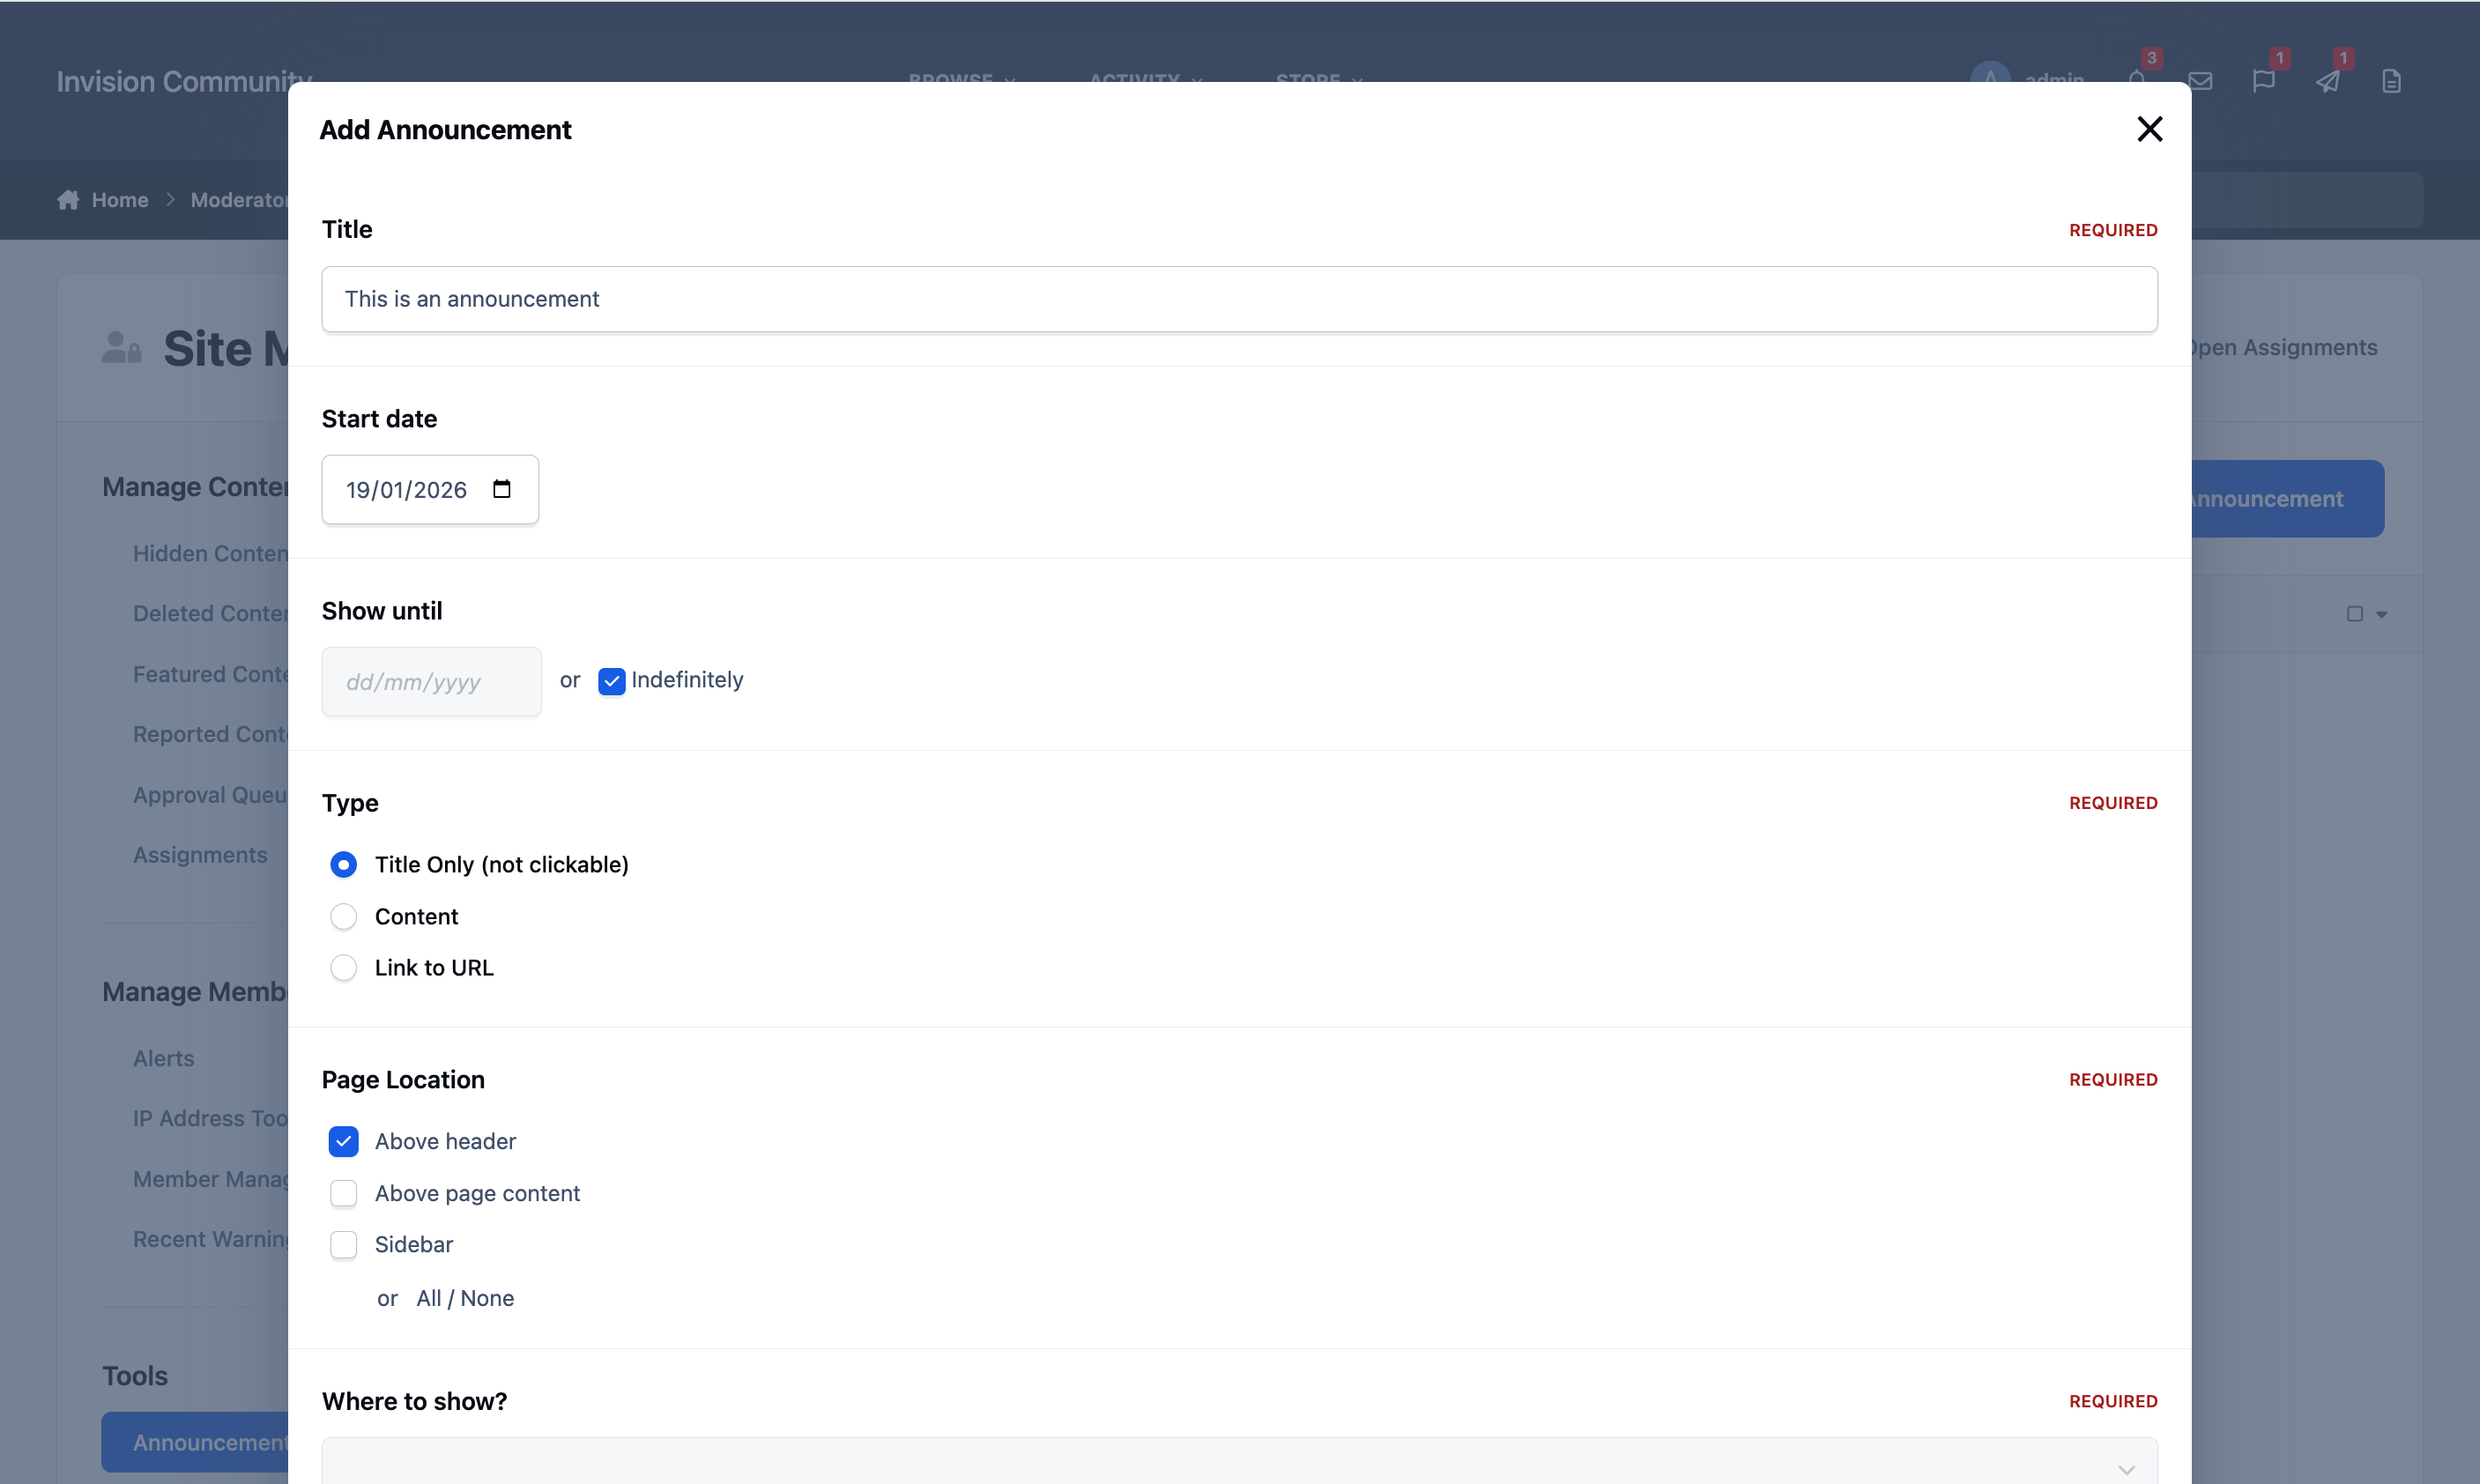This screenshot has width=2480, height=1484.
Task: Uncheck the Above header location
Action: 343,1141
